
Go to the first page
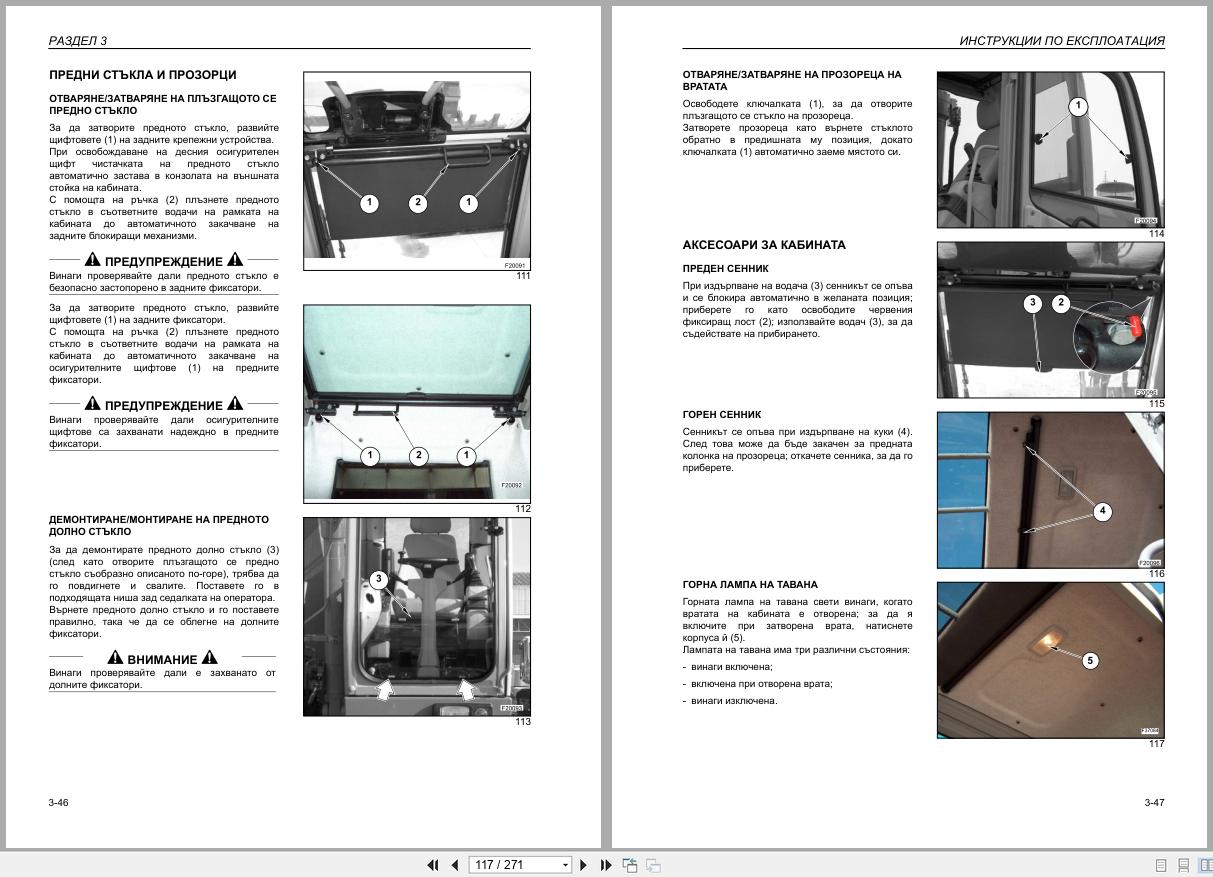point(433,865)
